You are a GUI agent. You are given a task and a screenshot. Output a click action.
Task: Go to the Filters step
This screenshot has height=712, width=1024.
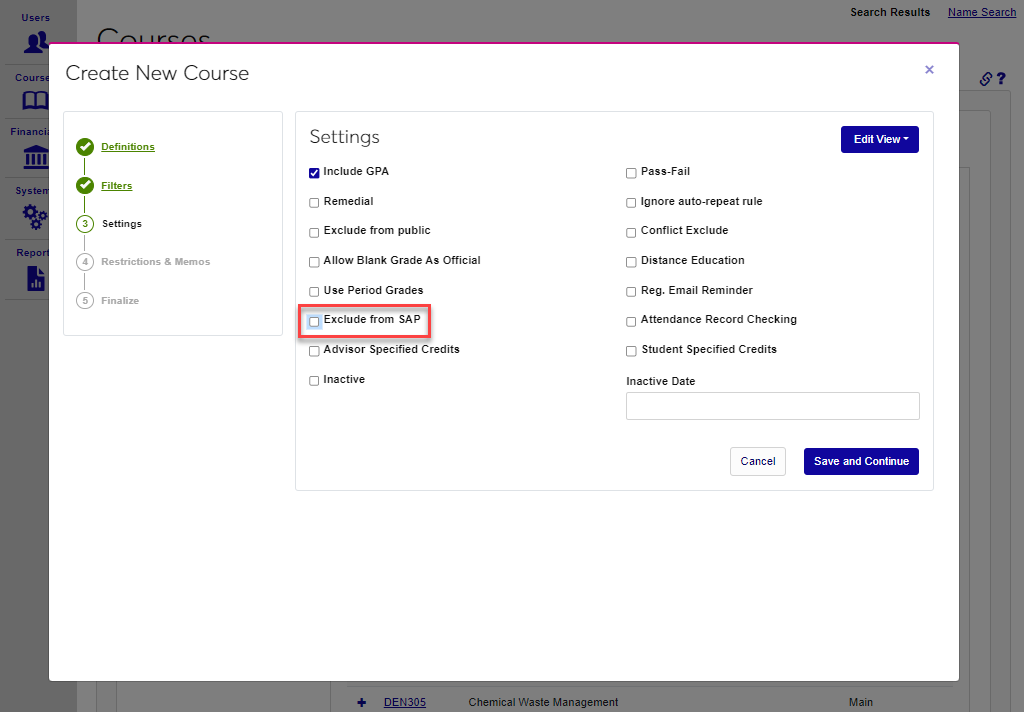tap(116, 186)
